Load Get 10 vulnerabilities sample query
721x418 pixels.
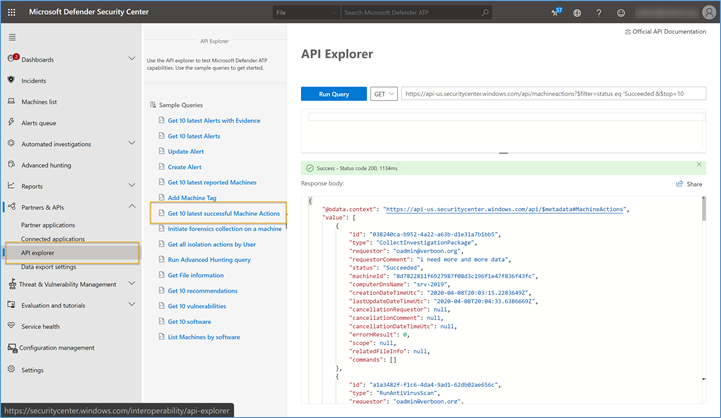point(197,306)
